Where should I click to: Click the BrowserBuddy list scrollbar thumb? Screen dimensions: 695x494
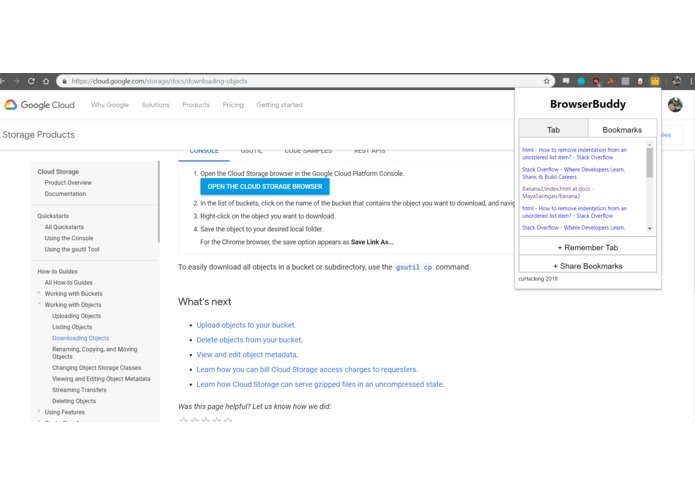[x=649, y=163]
